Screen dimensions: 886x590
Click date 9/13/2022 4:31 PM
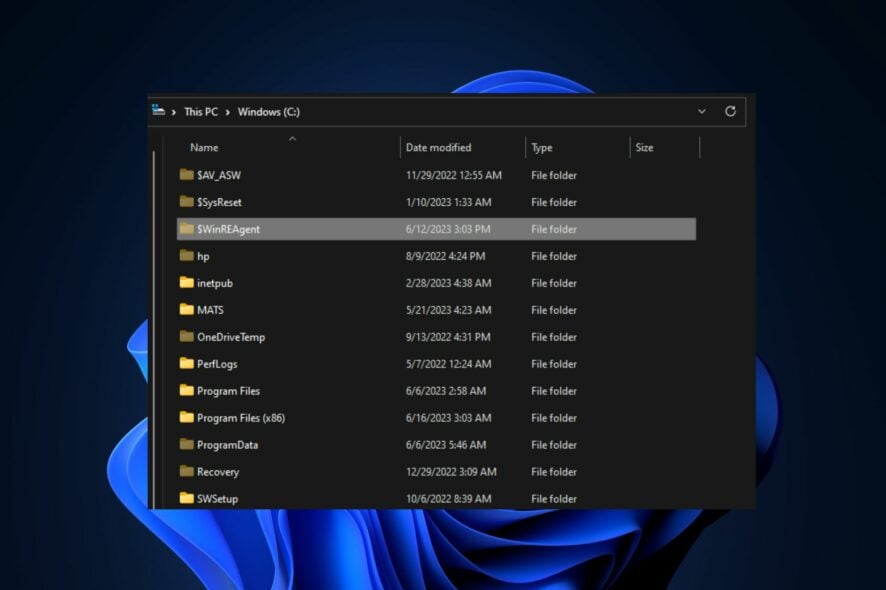pyautogui.click(x=448, y=337)
